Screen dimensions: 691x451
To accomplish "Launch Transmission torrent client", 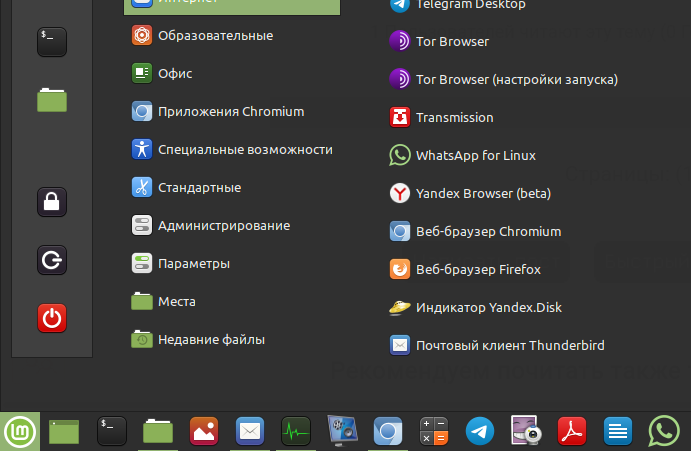I will (442, 117).
